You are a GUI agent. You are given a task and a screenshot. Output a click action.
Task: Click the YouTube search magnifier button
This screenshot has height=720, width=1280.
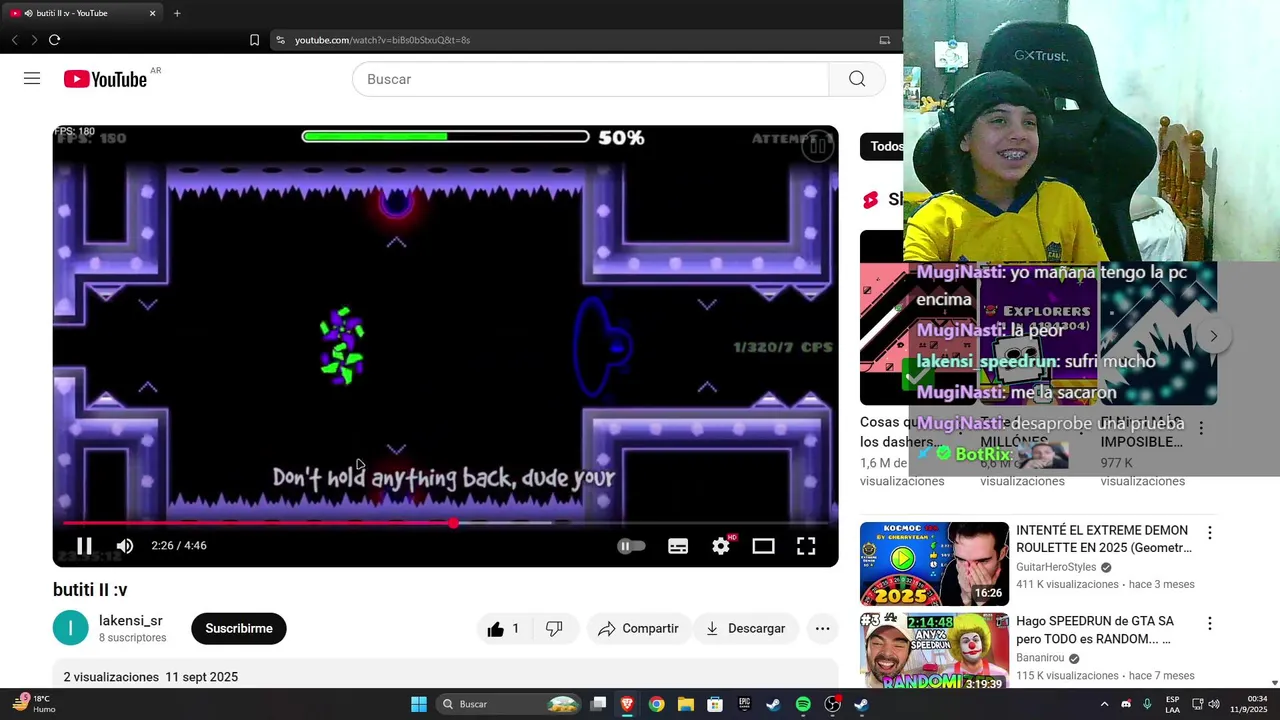[x=857, y=79]
